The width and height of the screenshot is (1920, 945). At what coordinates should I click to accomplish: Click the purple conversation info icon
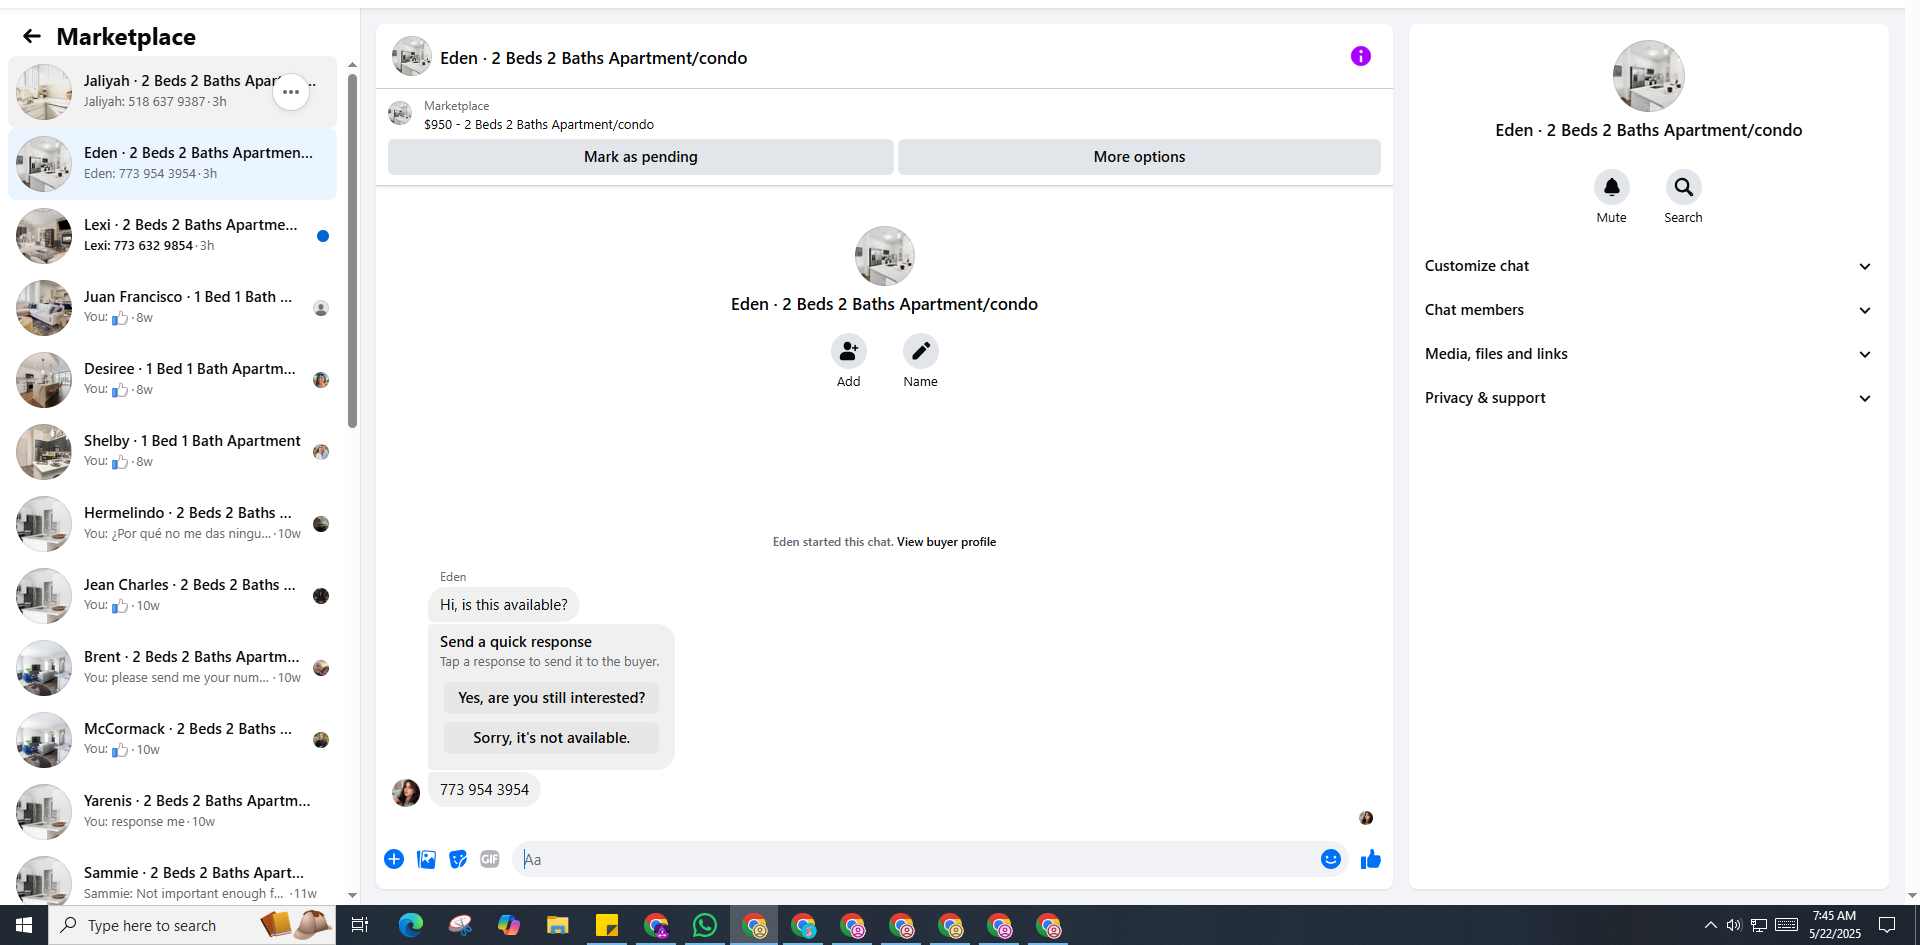pos(1360,56)
